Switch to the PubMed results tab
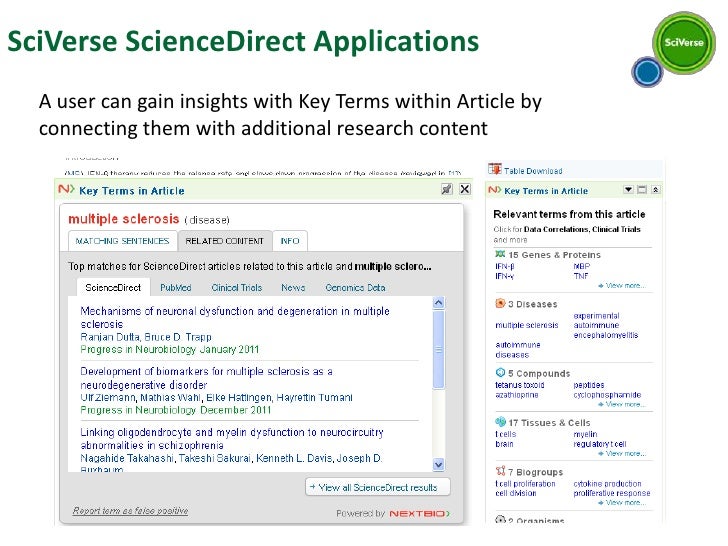Screen dimensions: 728x546 click(x=176, y=288)
